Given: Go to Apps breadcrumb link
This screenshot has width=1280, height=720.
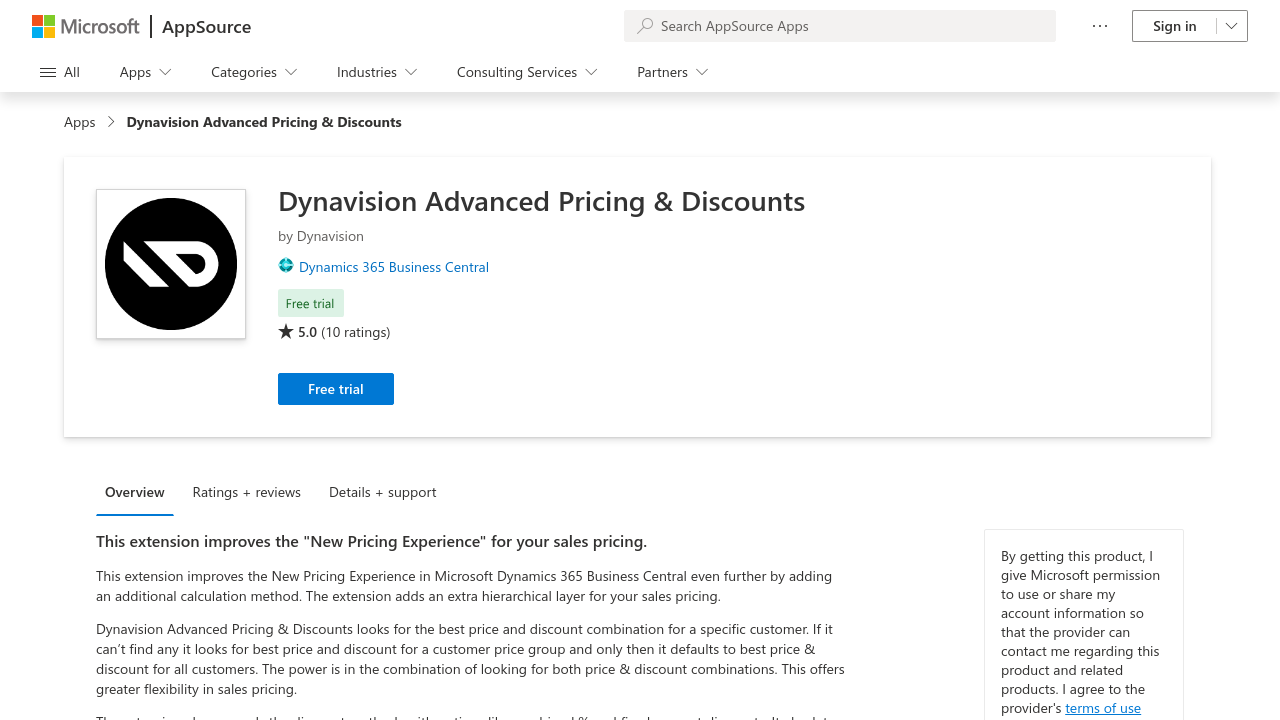Looking at the screenshot, I should (x=80, y=122).
